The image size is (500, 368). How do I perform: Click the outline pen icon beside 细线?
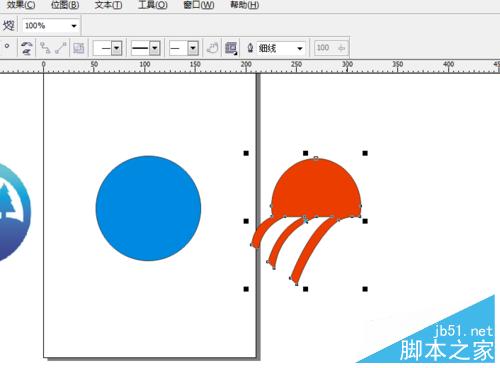tap(250, 48)
